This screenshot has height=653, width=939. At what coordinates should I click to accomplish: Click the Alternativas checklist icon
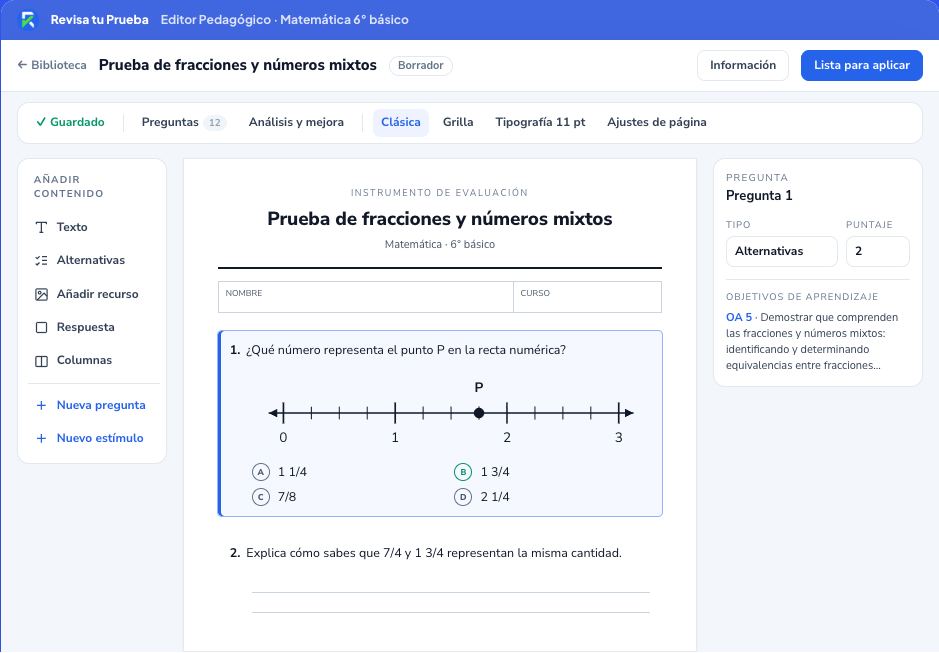pyautogui.click(x=41, y=261)
